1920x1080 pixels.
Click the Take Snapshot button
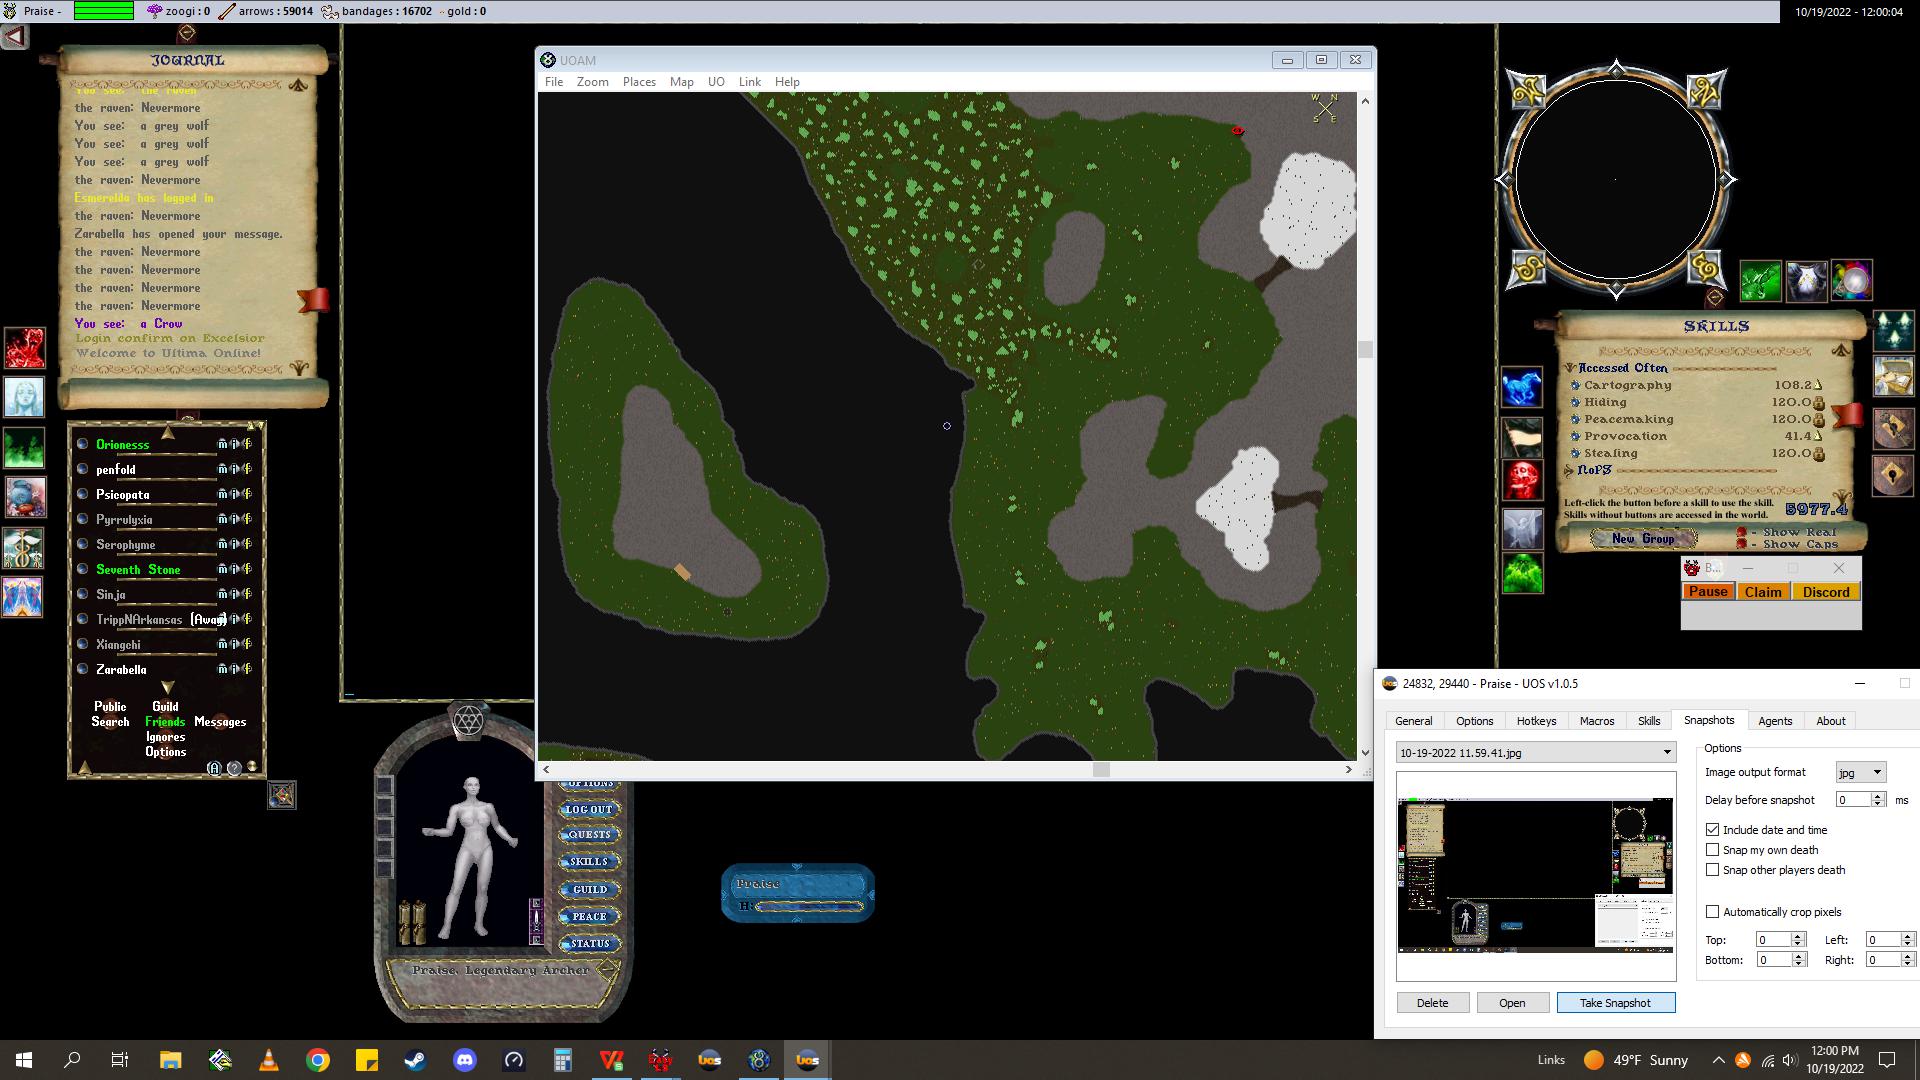point(1615,1003)
